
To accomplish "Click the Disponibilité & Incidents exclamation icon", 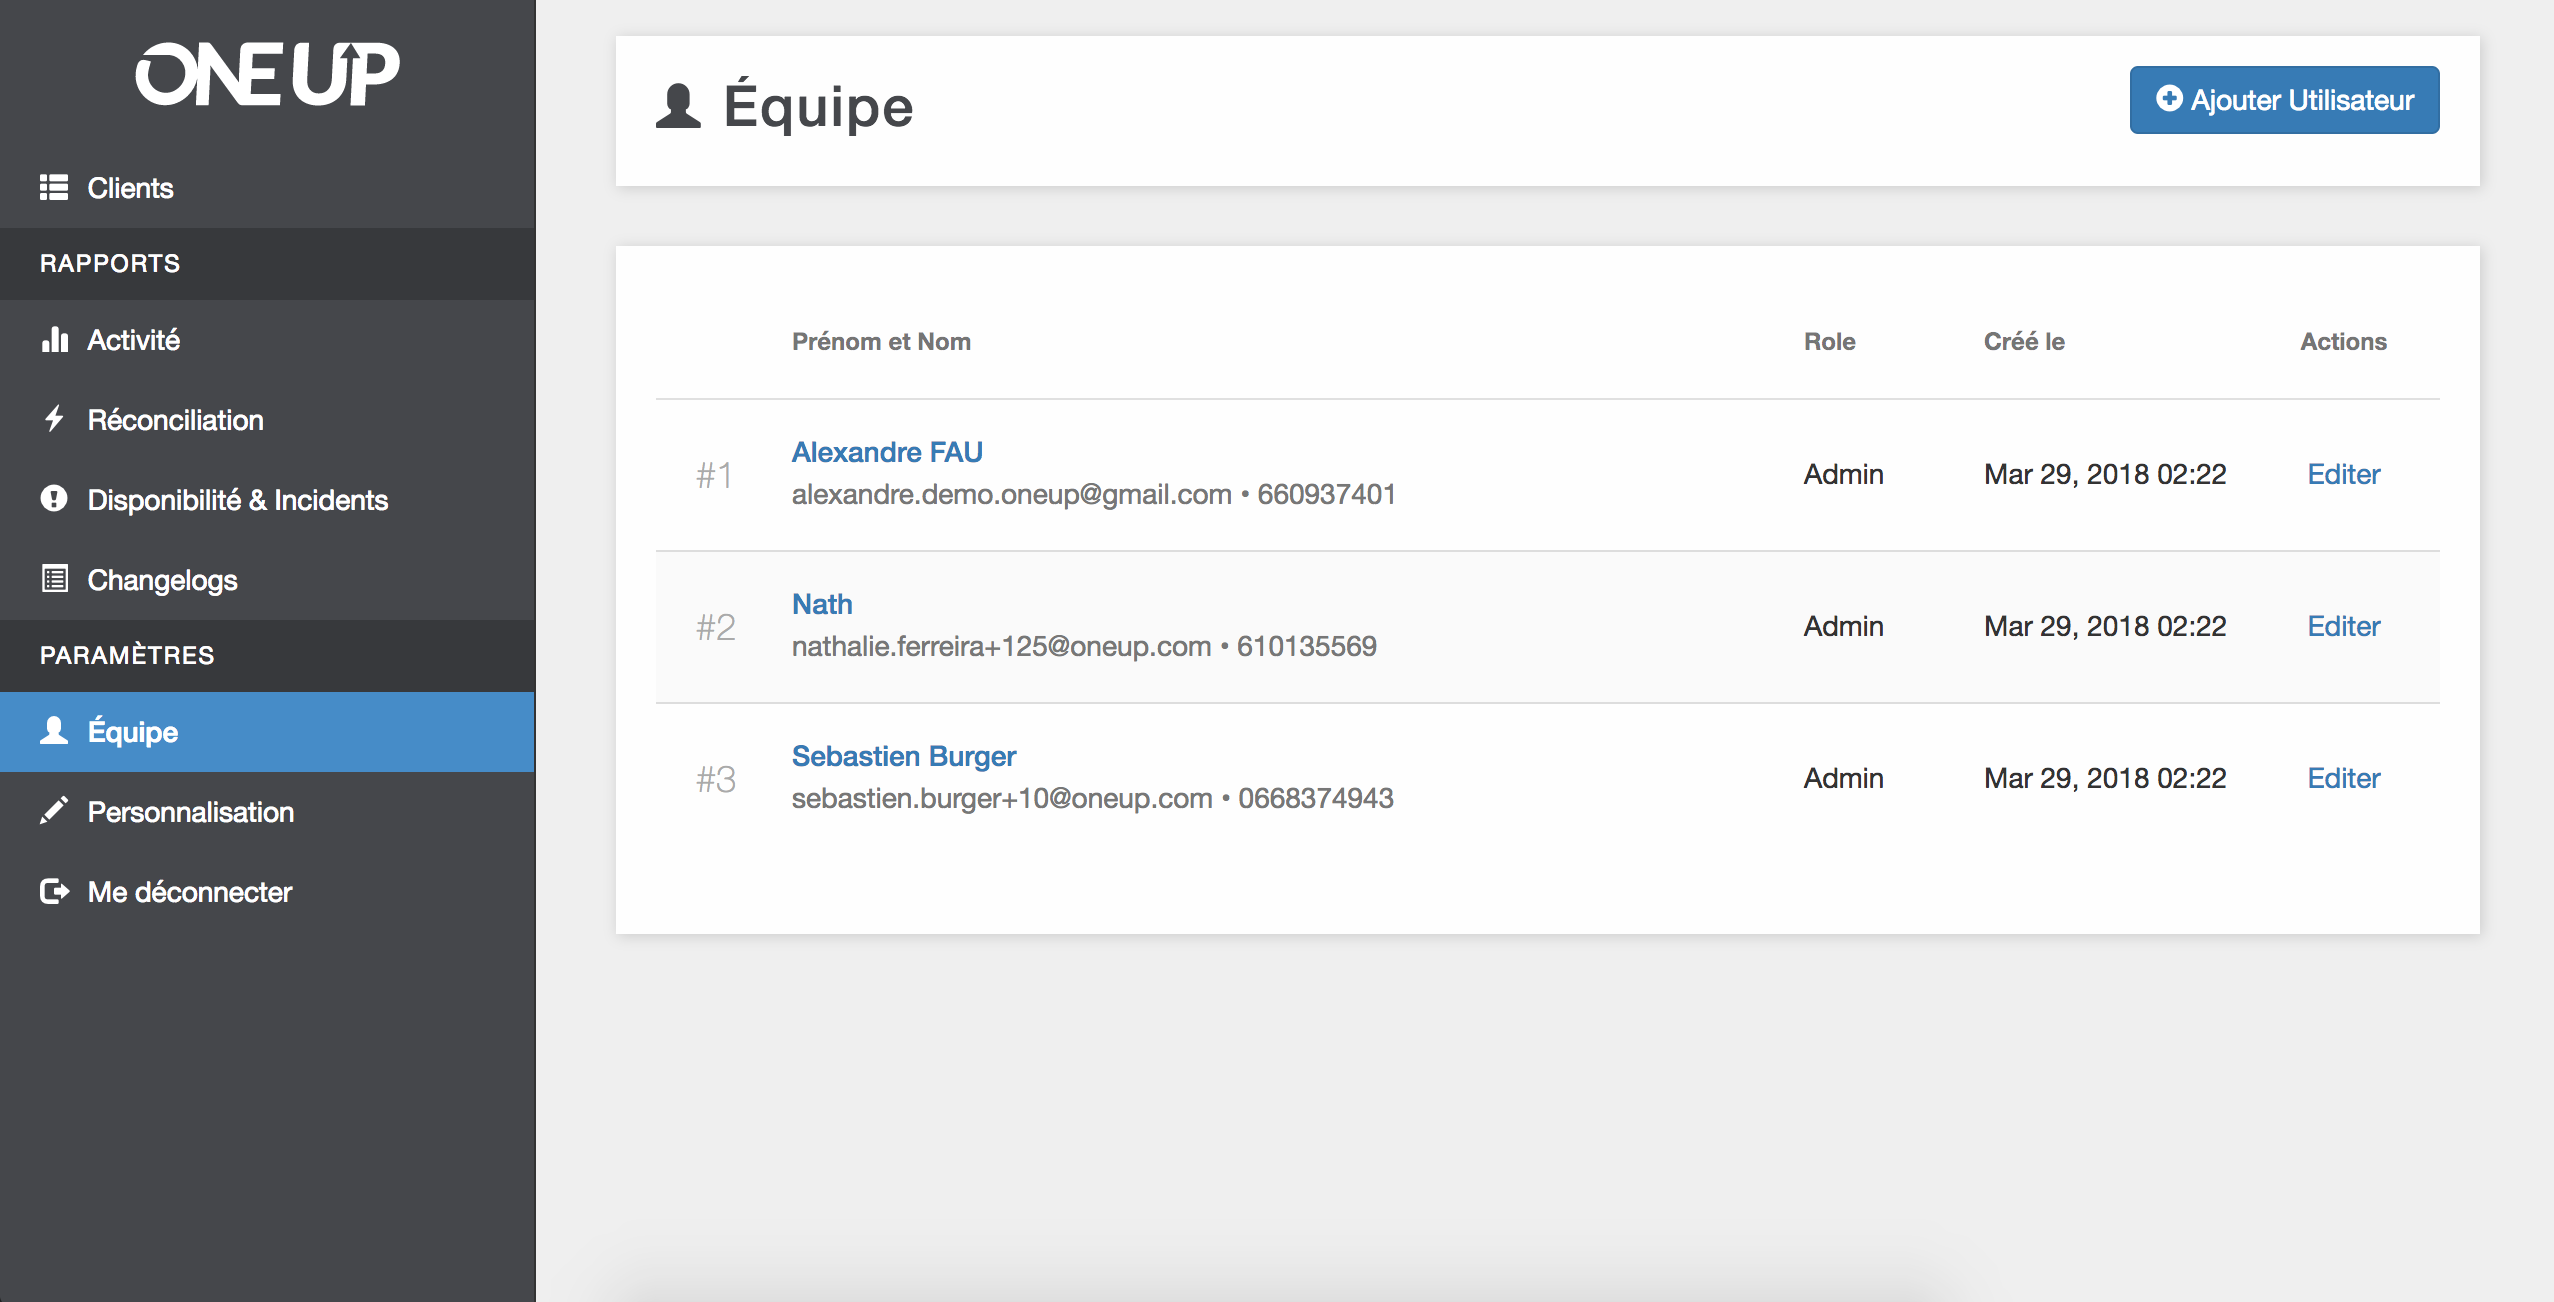I will (54, 498).
